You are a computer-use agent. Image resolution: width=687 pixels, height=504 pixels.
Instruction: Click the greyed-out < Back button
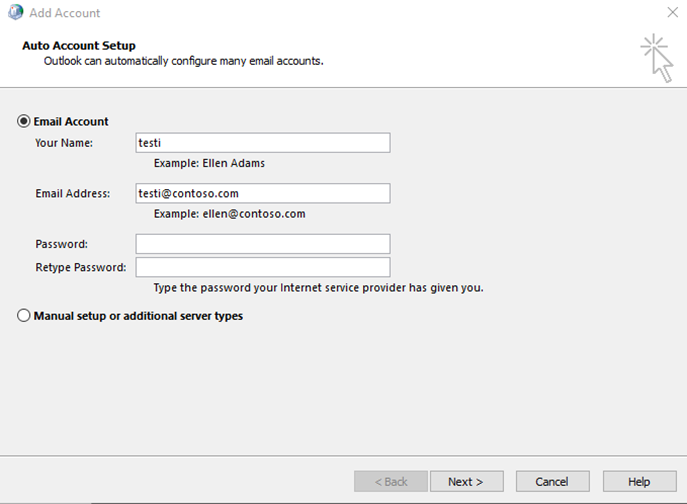click(391, 482)
